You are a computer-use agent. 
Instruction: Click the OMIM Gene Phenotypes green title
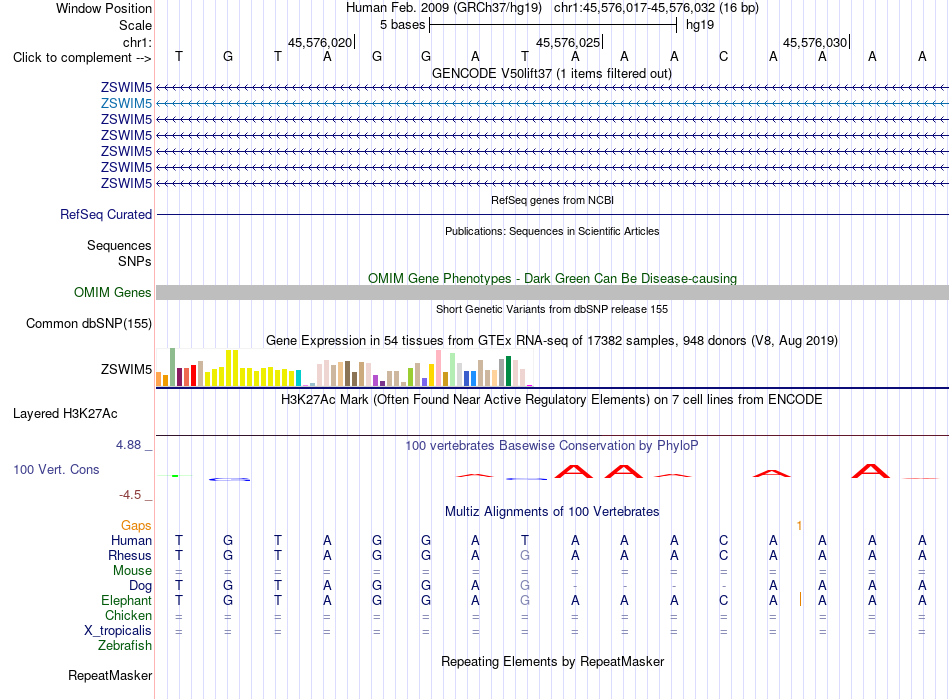(x=553, y=279)
